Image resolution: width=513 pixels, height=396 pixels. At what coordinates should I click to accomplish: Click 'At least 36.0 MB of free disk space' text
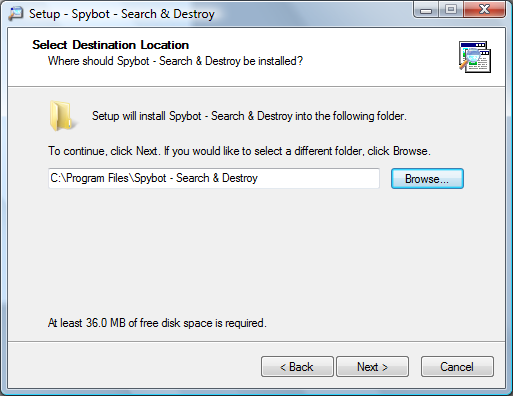click(x=157, y=323)
